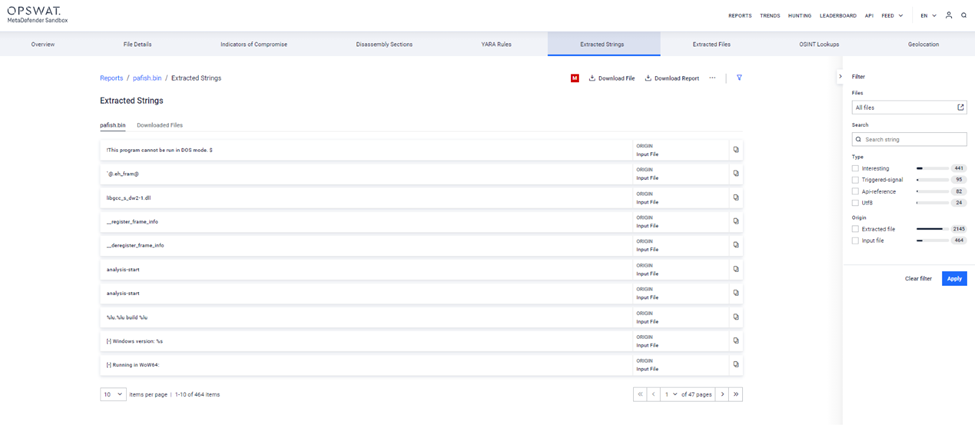975x429 pixels.
Task: Go to the first page
Action: click(x=640, y=394)
